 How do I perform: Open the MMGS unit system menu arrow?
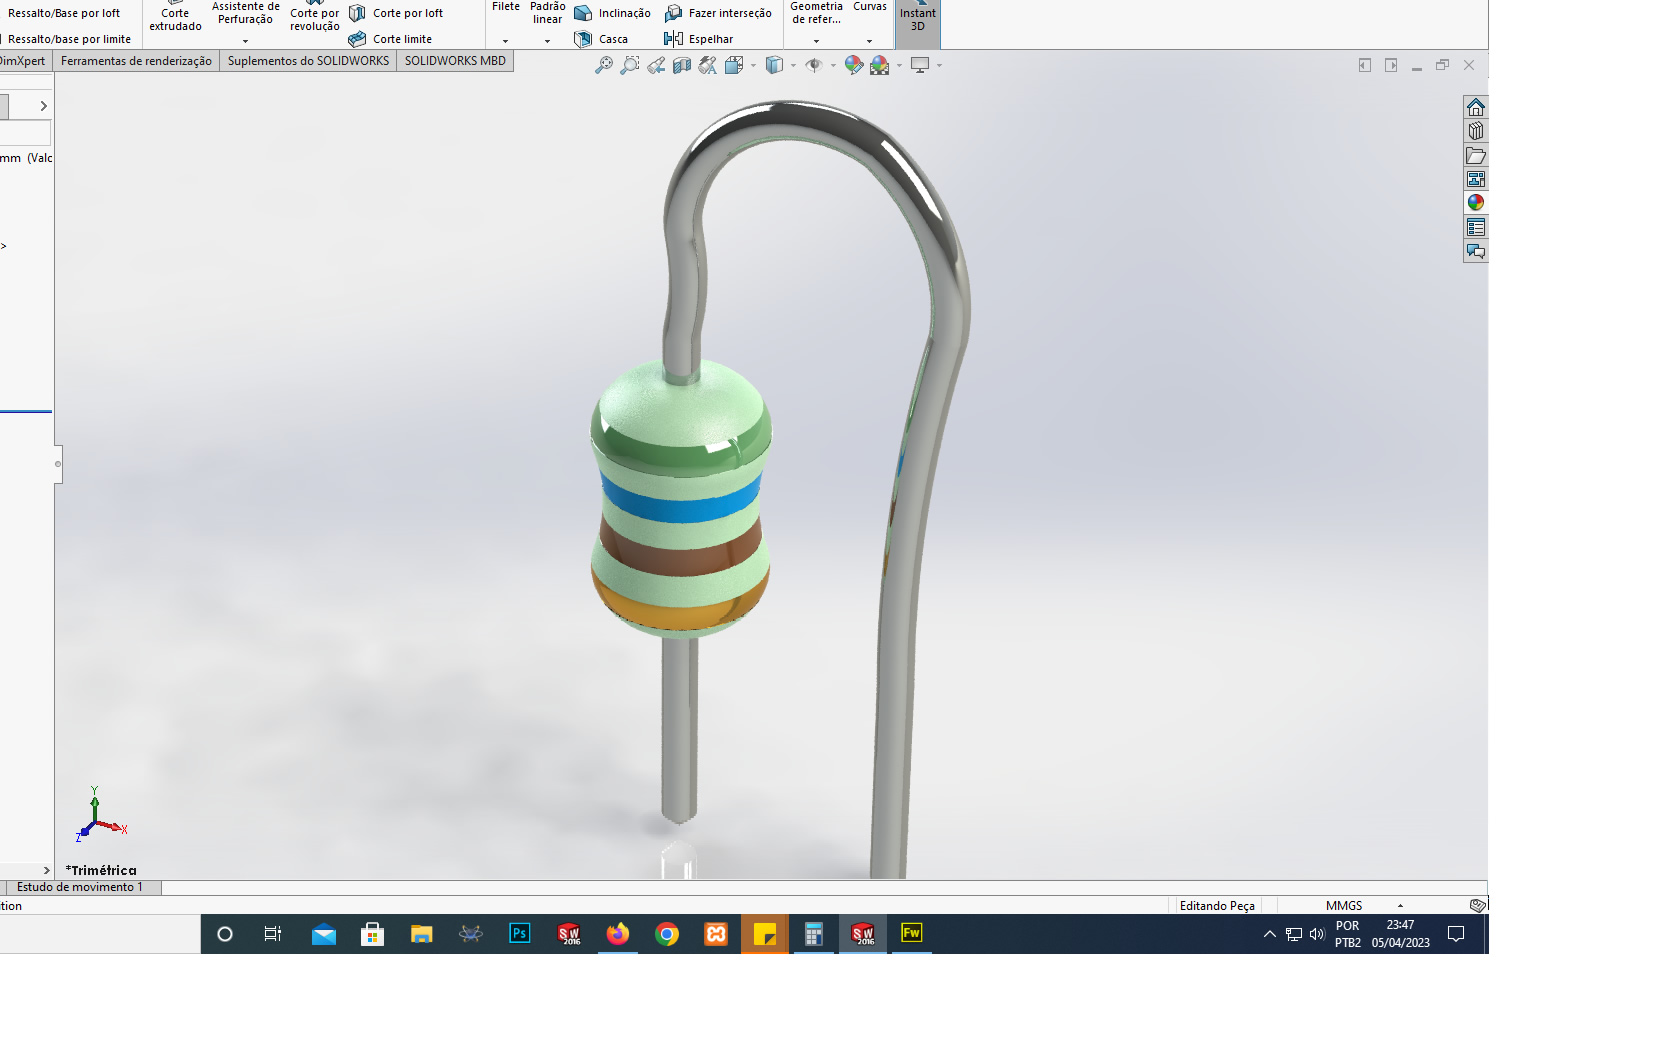click(1400, 906)
